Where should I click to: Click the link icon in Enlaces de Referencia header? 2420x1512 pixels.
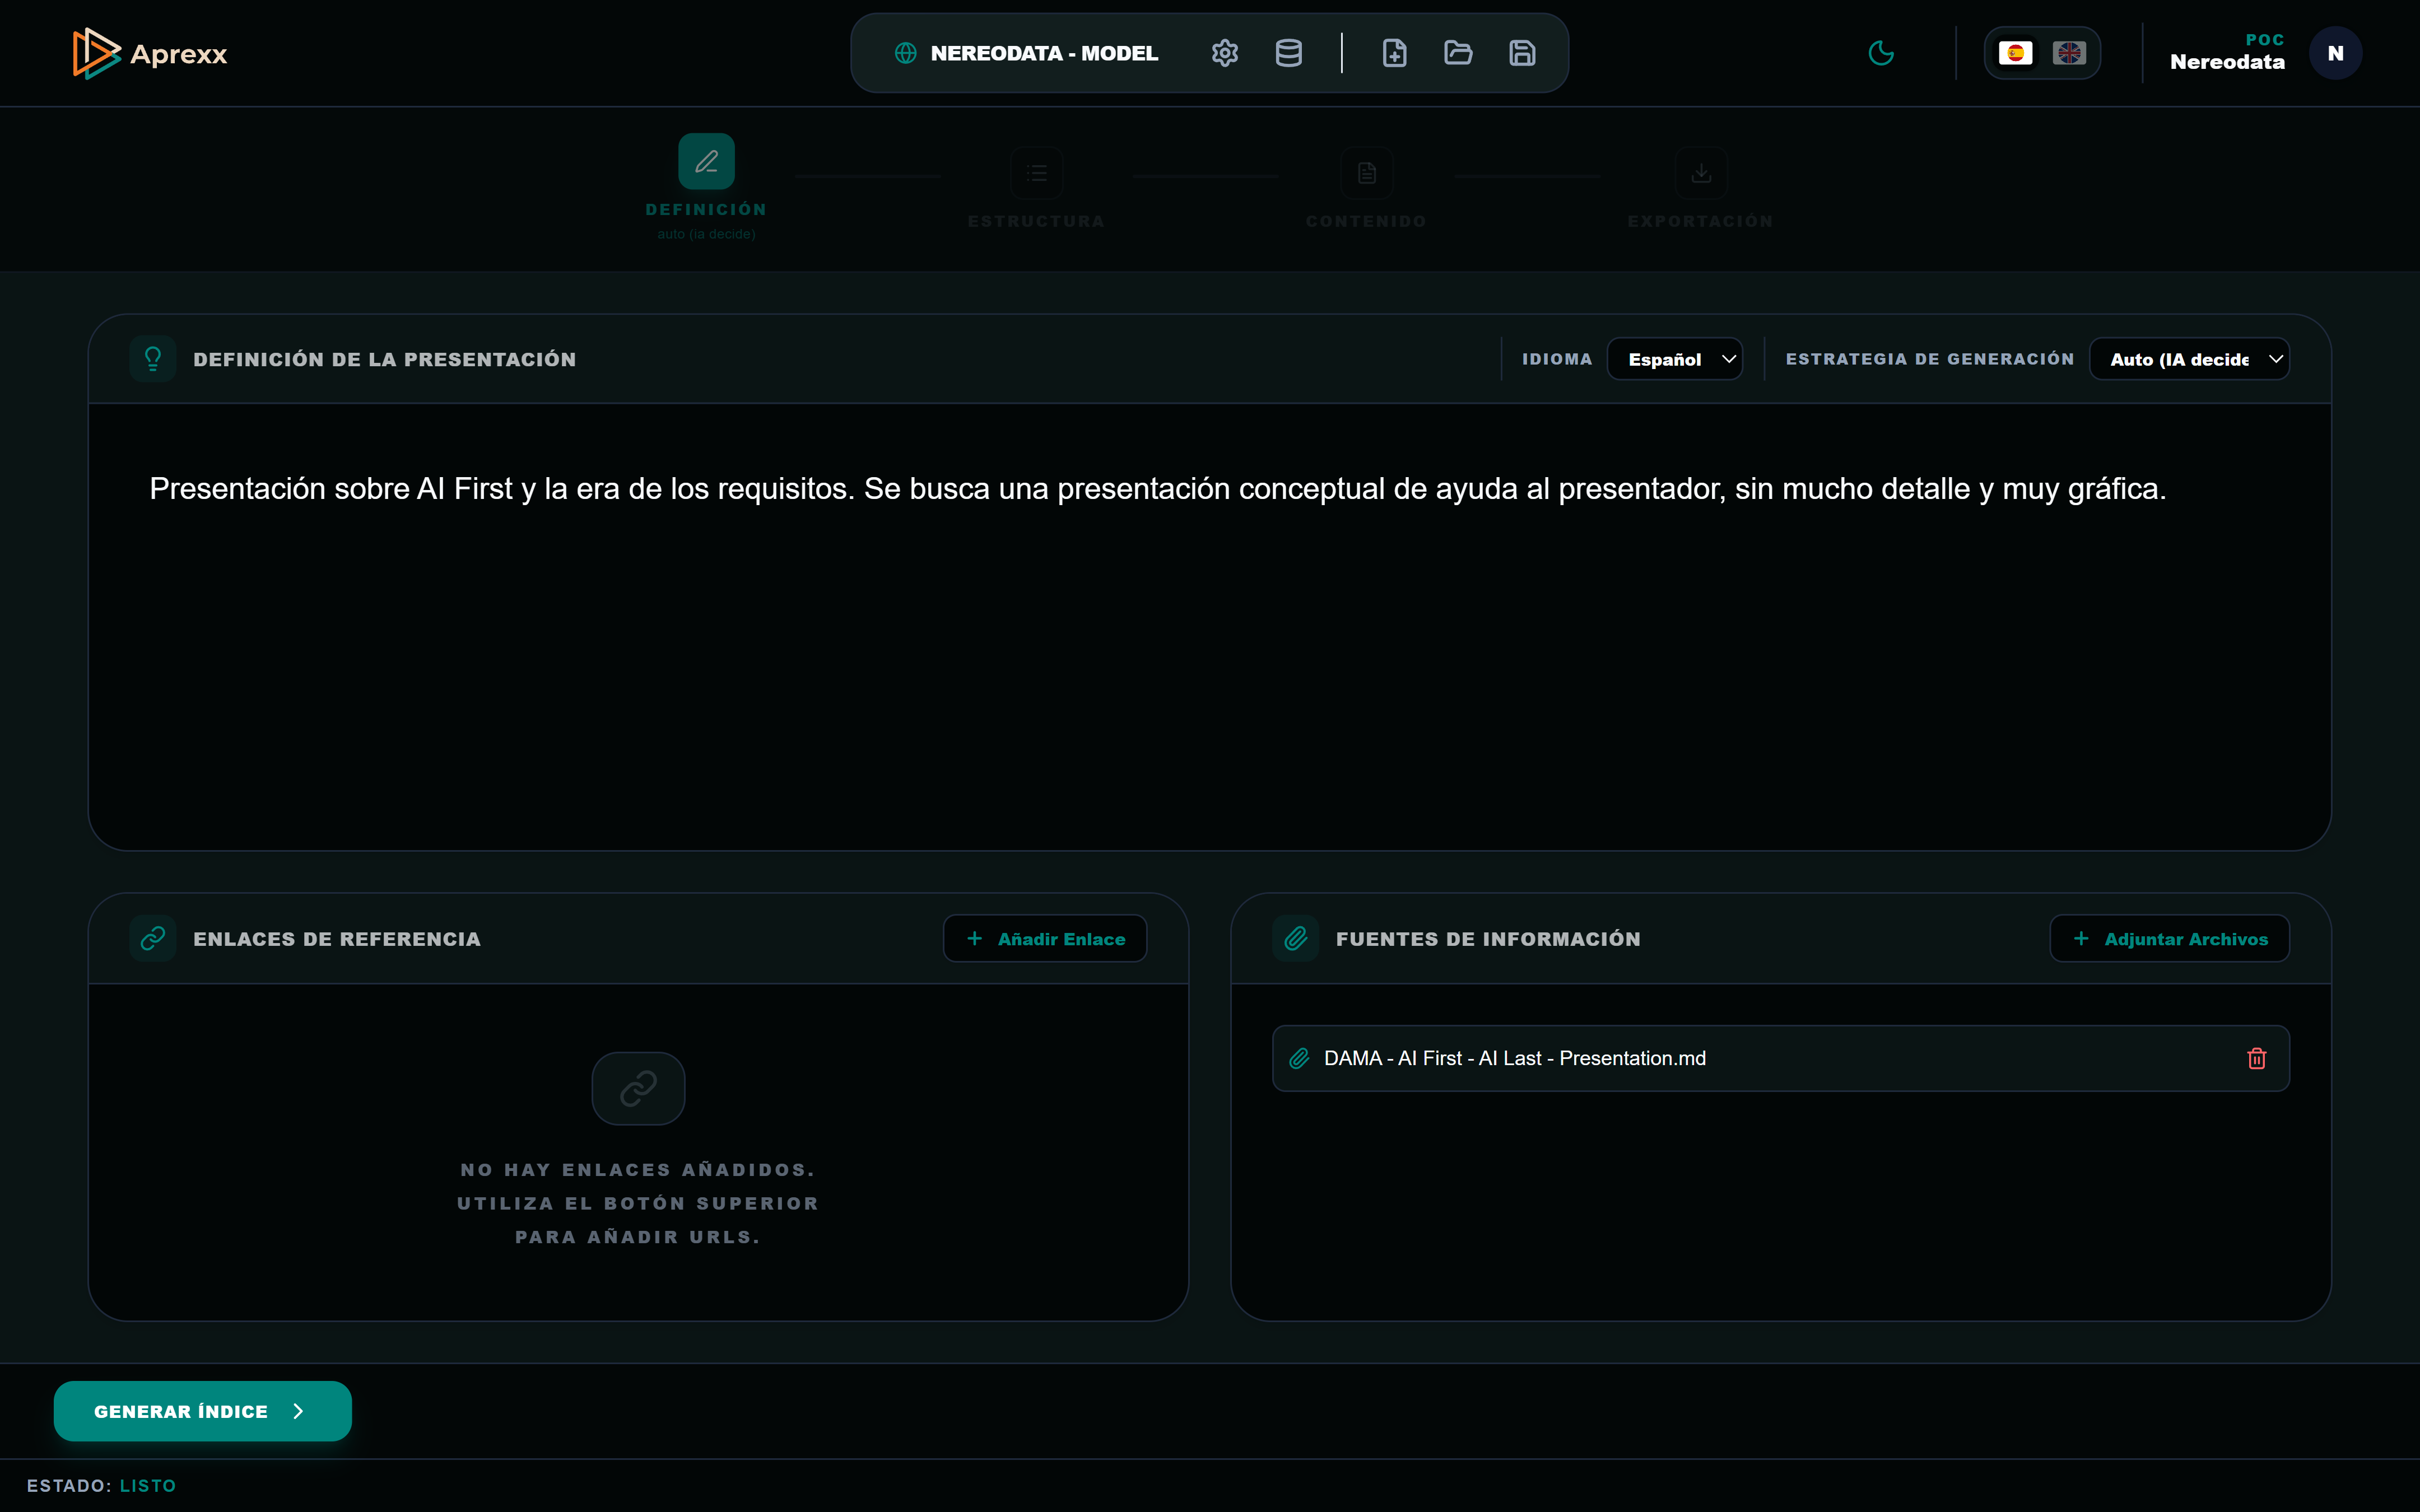(153, 938)
